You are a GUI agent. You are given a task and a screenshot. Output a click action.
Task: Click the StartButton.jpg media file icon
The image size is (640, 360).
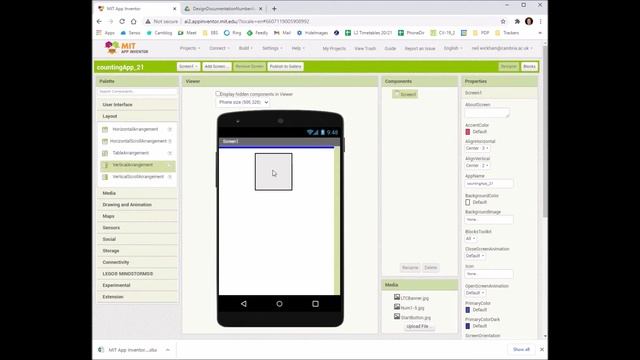(397, 317)
